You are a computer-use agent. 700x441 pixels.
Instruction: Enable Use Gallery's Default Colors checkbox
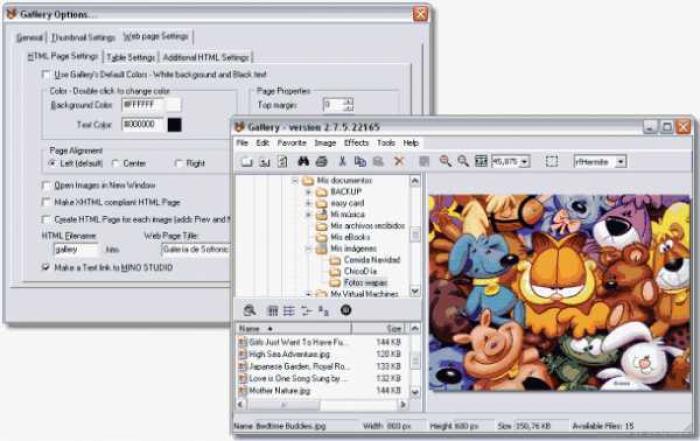pos(46,75)
